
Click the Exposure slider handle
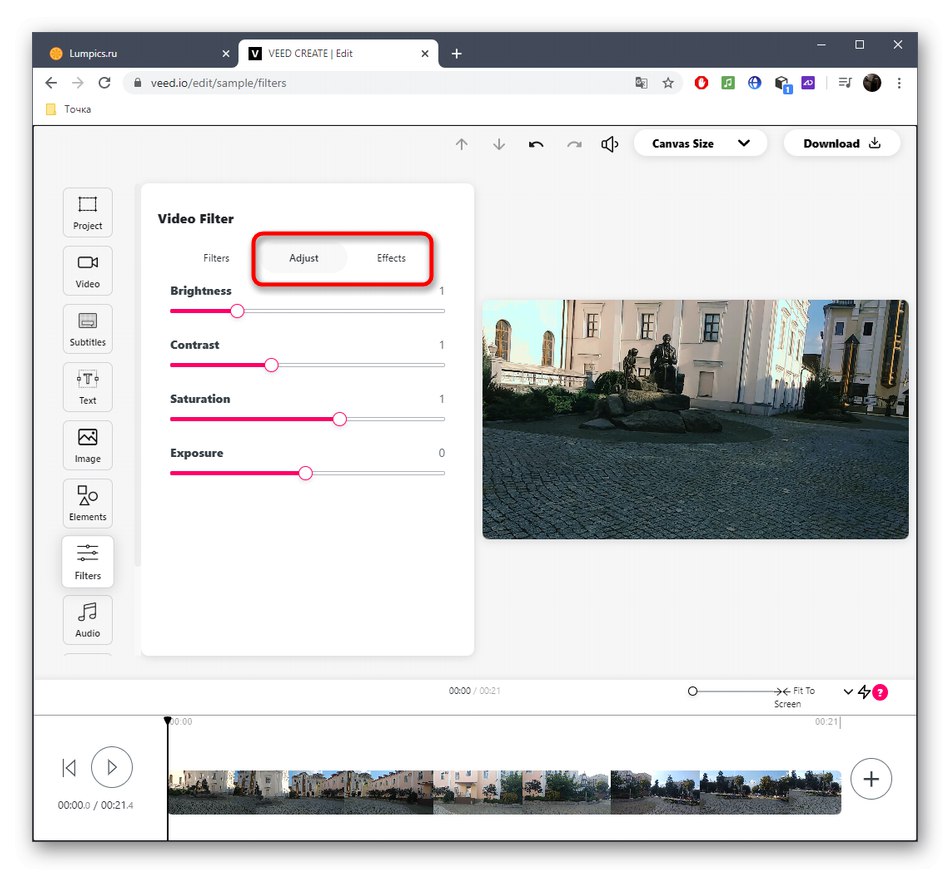pyautogui.click(x=306, y=473)
